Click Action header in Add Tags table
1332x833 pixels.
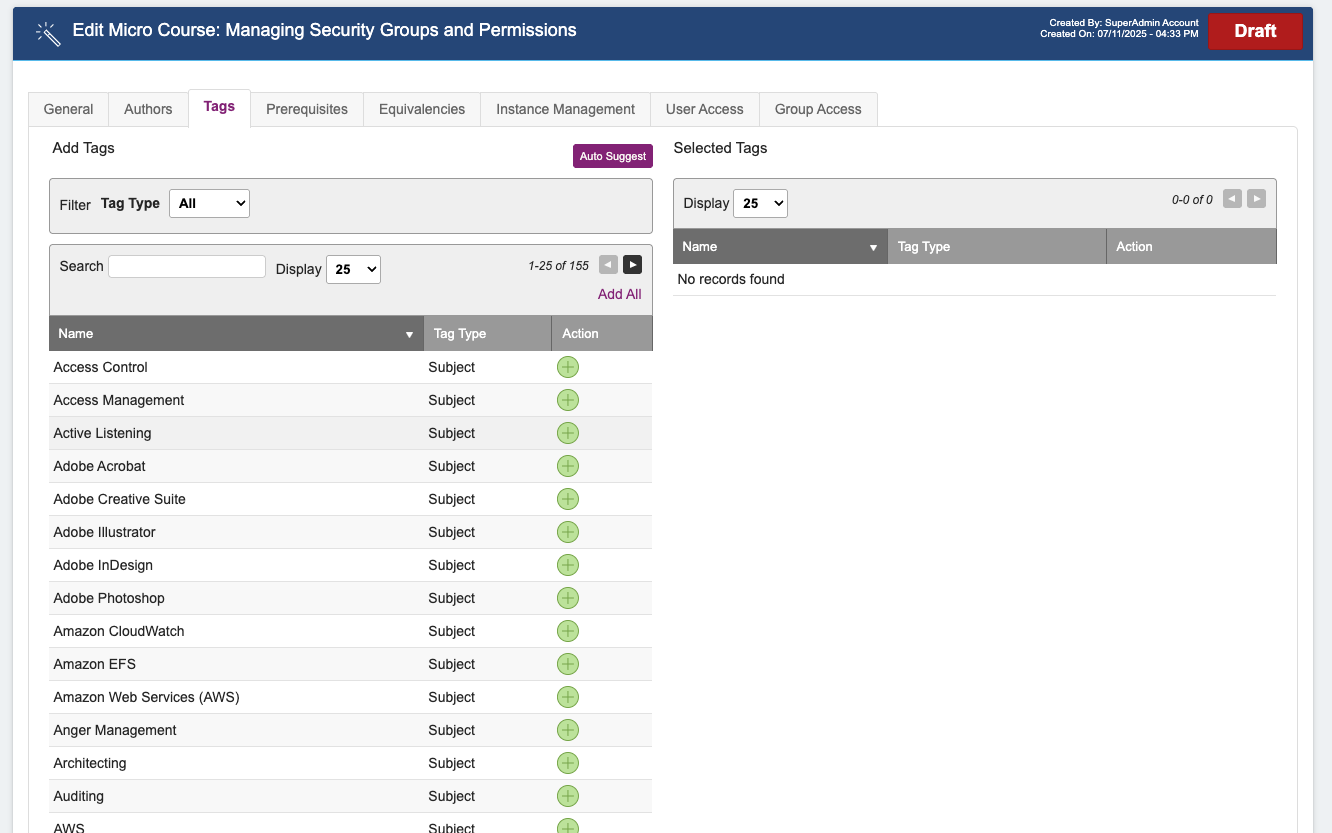click(602, 334)
